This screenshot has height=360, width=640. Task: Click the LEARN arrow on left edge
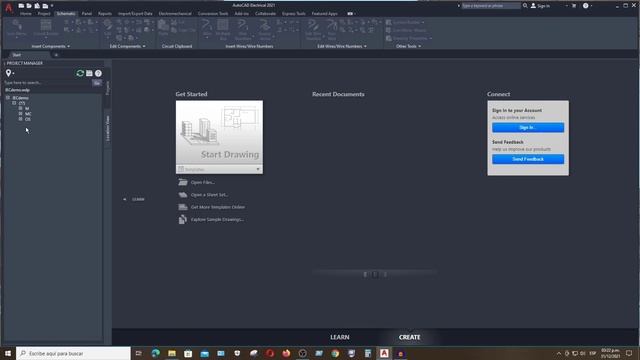tap(134, 199)
